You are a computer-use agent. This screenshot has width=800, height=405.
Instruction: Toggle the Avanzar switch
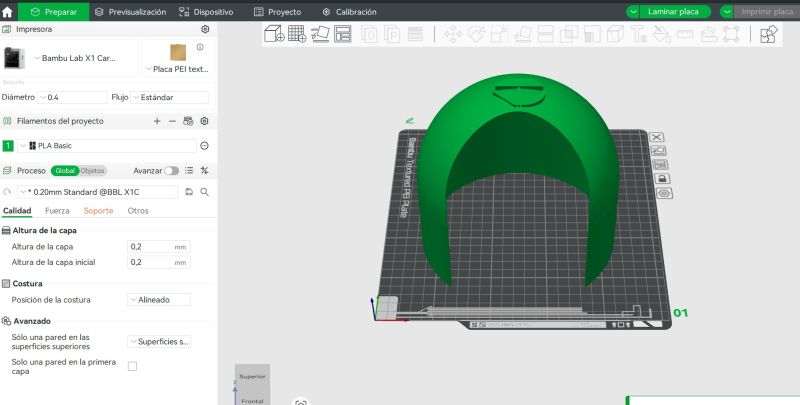coord(171,171)
